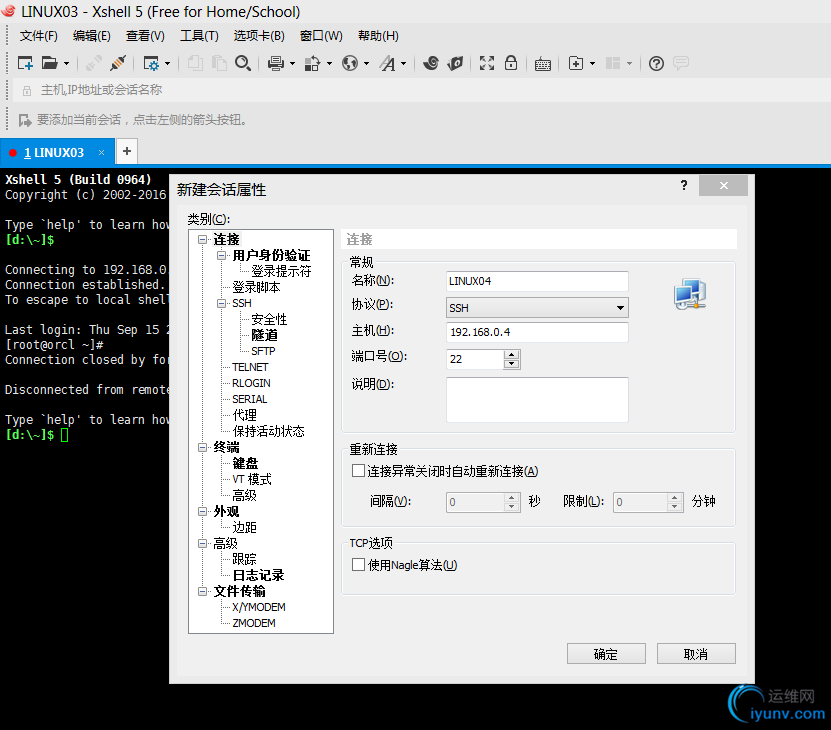
Task: Click the 主机 field with 192.168.0.4
Action: (x=537, y=332)
